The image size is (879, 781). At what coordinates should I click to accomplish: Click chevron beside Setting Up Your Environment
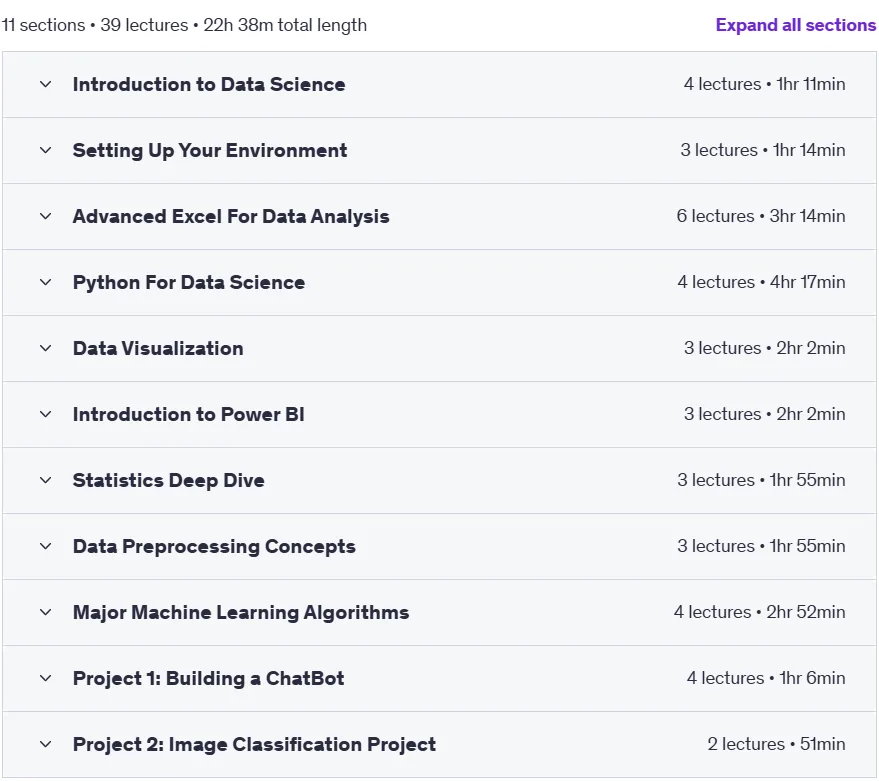[x=46, y=150]
